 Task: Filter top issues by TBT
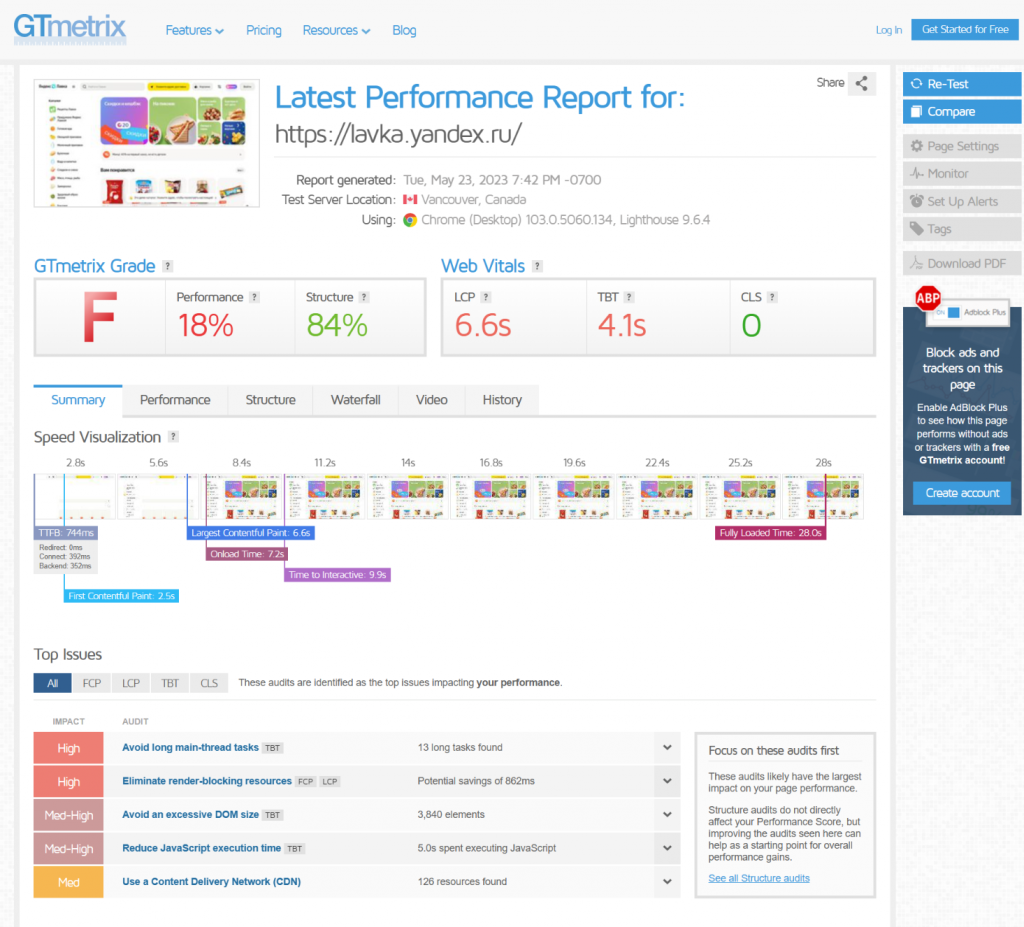170,683
